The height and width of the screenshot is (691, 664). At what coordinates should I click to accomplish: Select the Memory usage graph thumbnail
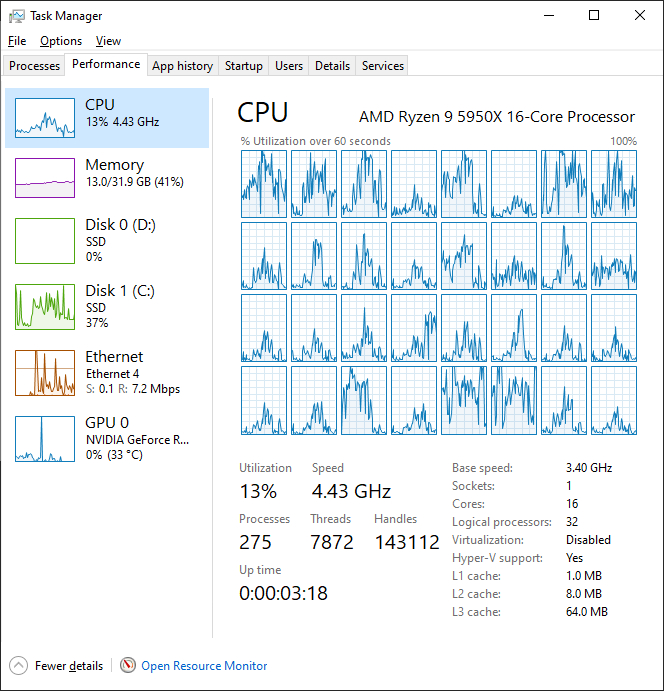pyautogui.click(x=45, y=178)
